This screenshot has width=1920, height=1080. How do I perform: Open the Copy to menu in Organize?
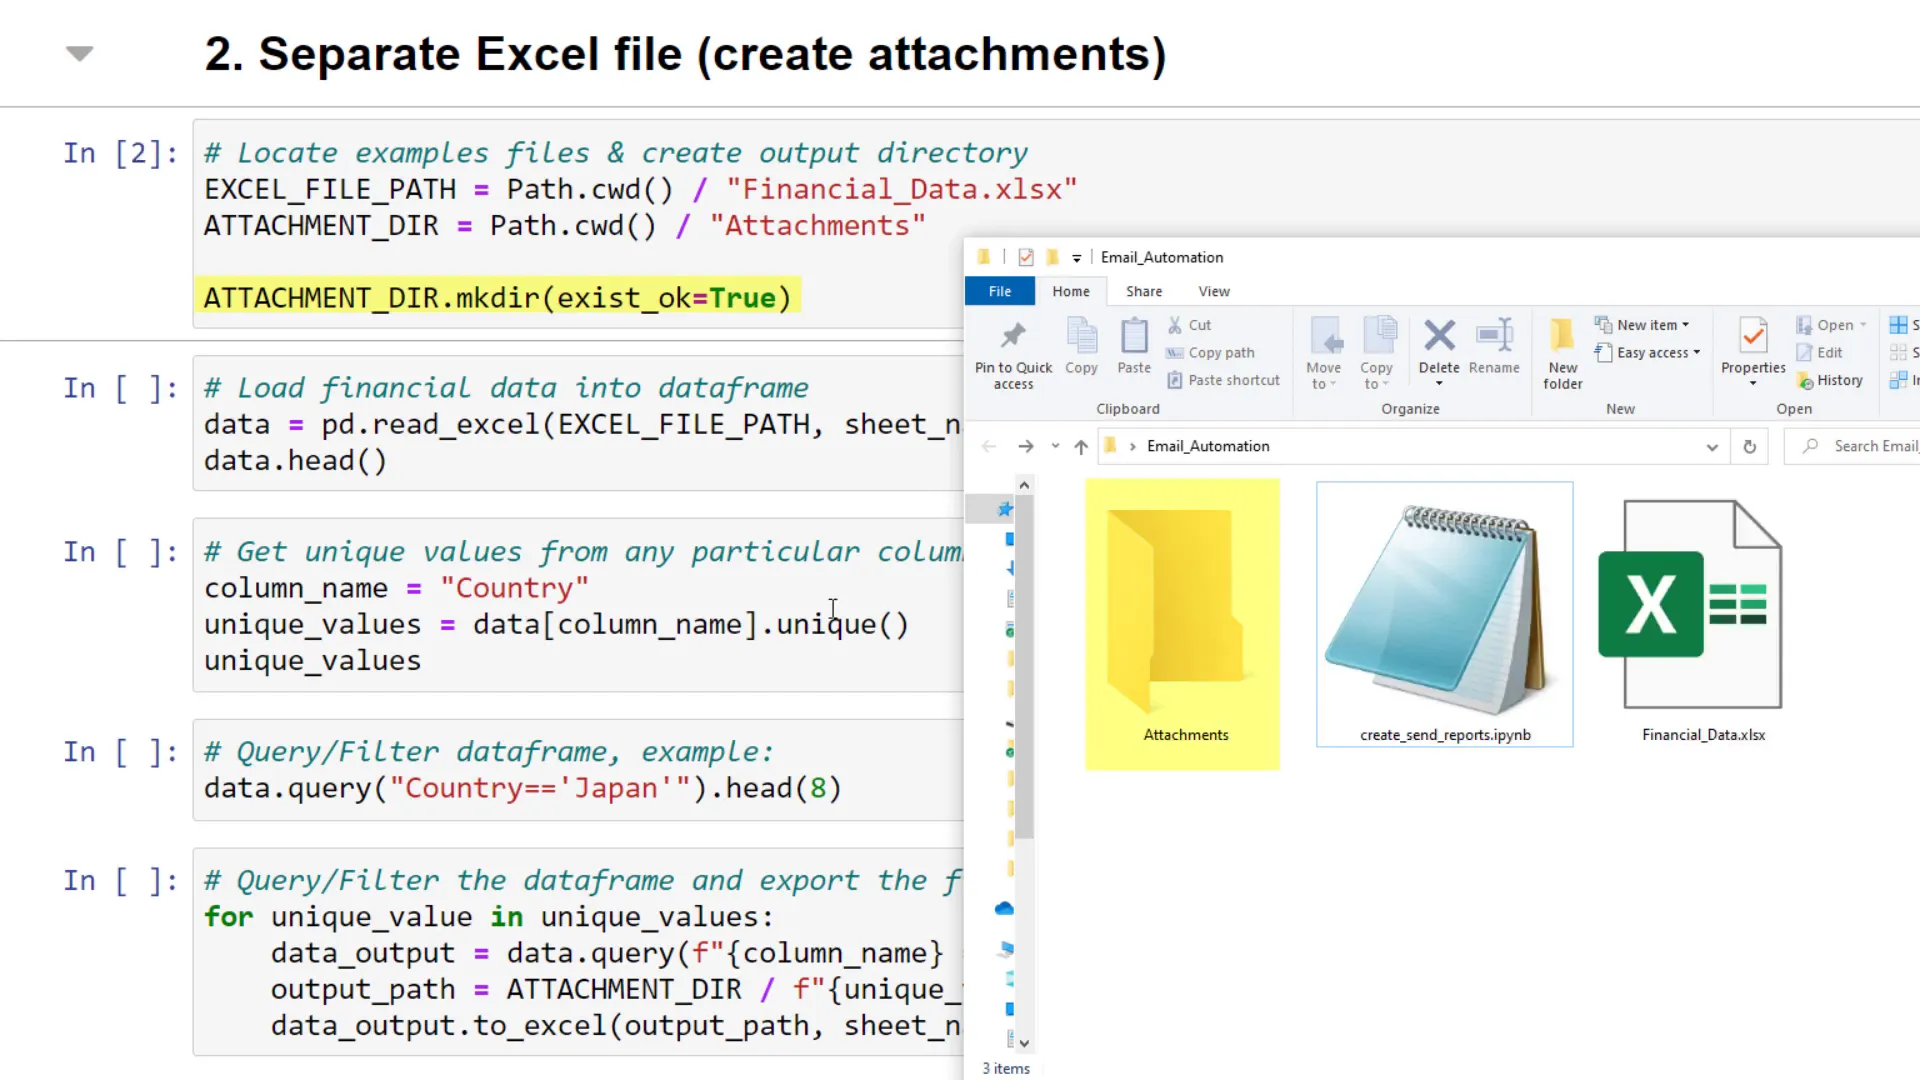pos(1377,354)
